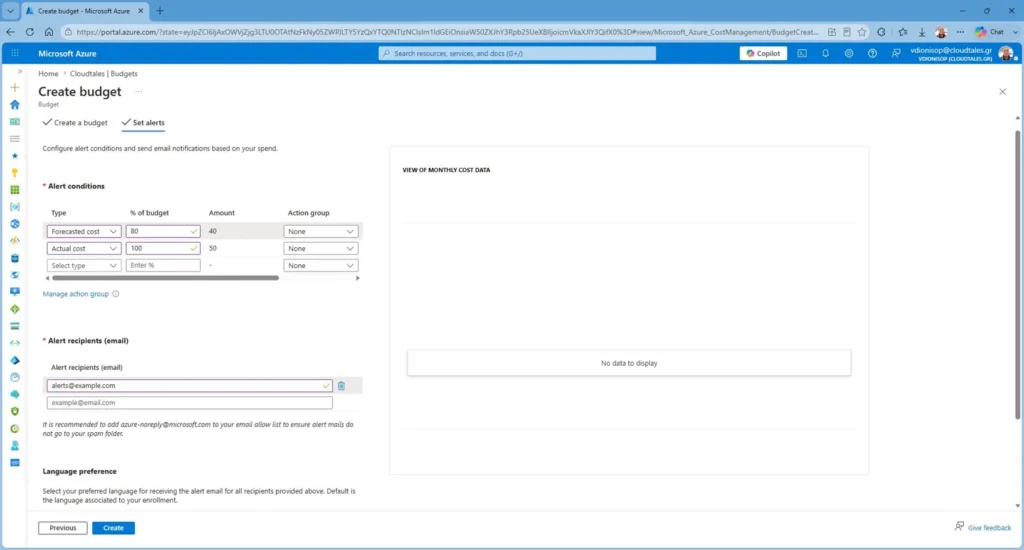Open the header feedback person icon
1024x550 pixels.
(x=896, y=54)
